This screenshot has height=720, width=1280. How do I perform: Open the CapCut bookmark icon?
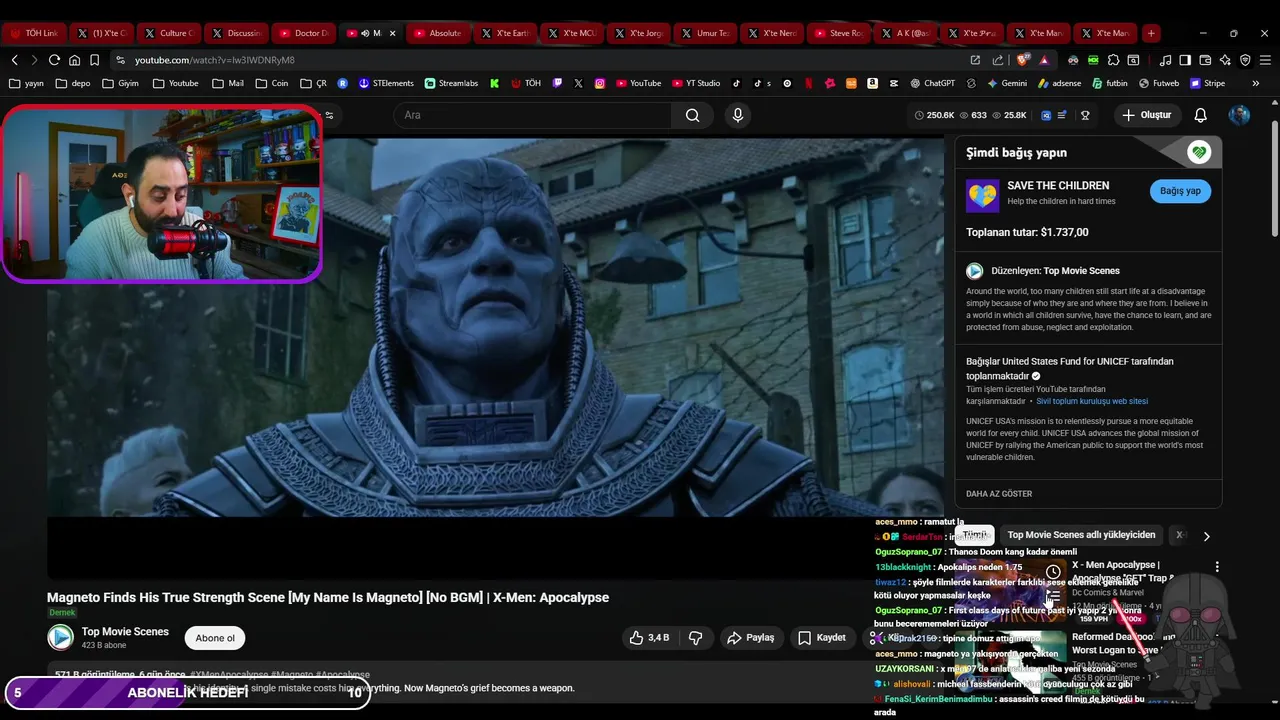click(894, 83)
